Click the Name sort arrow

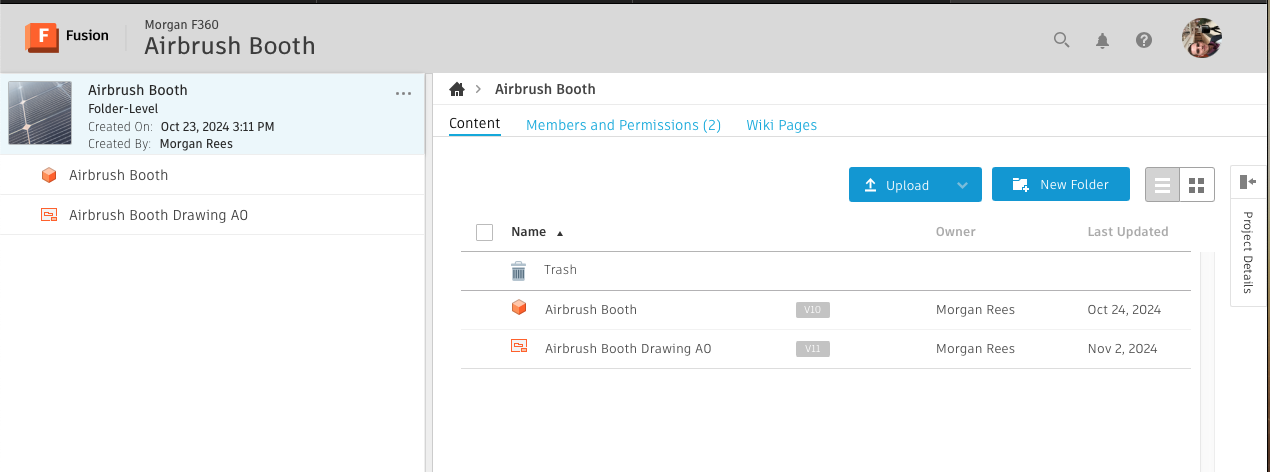click(560, 233)
